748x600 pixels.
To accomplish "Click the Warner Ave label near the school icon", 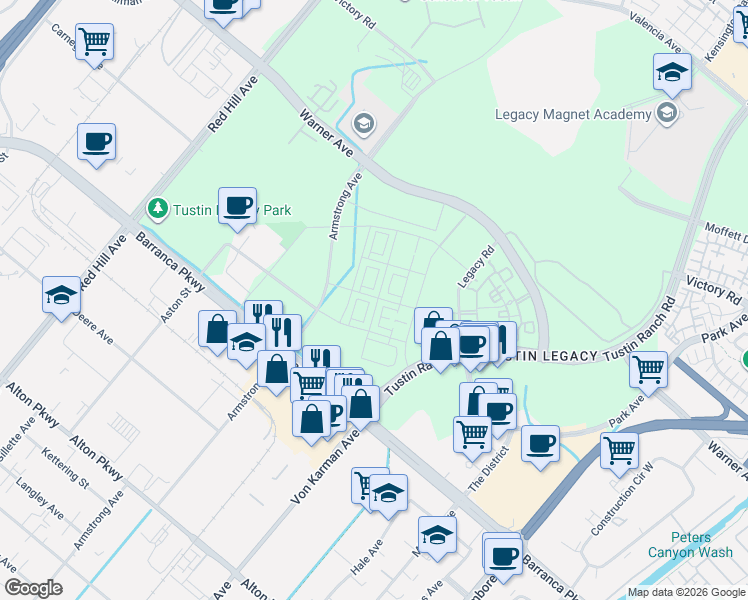I will point(326,133).
